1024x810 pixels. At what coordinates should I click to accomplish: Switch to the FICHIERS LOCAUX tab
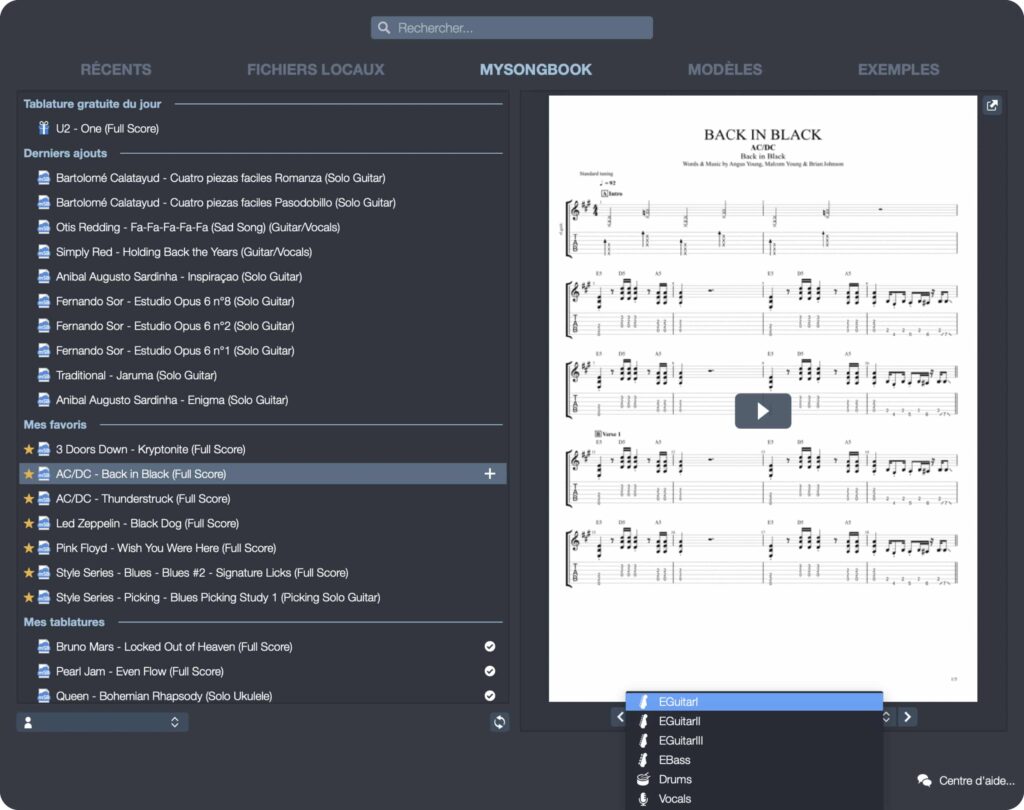point(315,69)
